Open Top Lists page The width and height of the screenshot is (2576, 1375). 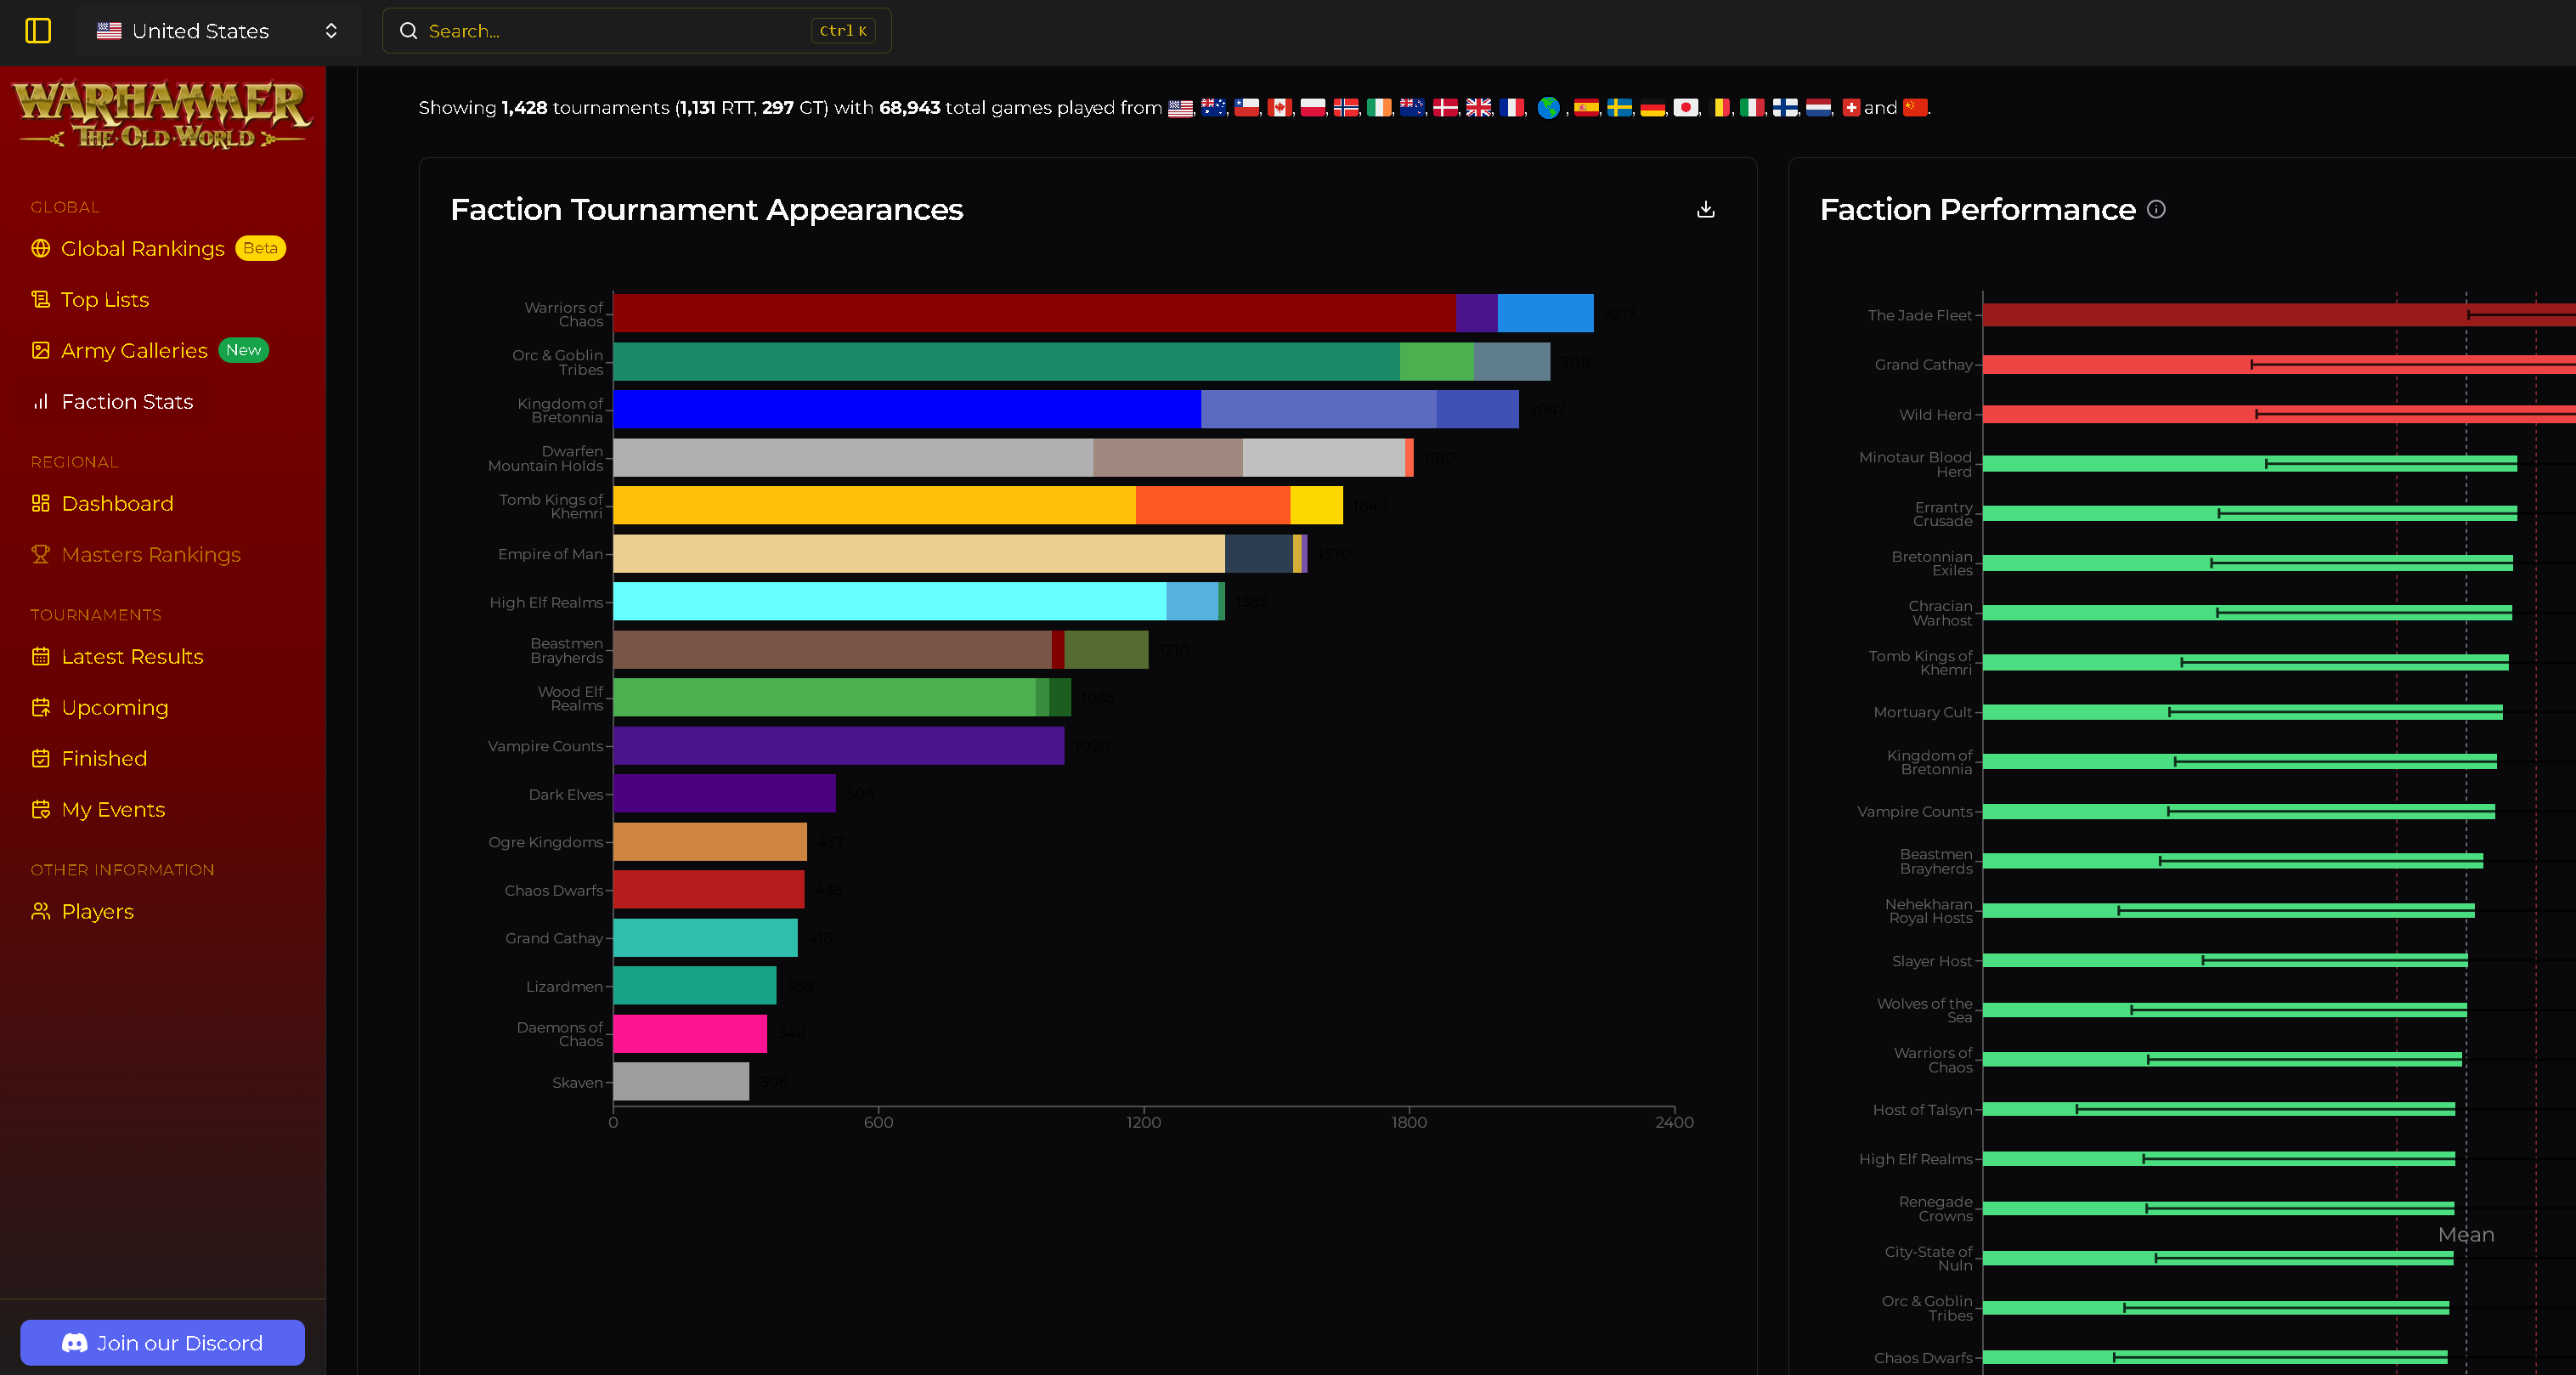tap(104, 299)
